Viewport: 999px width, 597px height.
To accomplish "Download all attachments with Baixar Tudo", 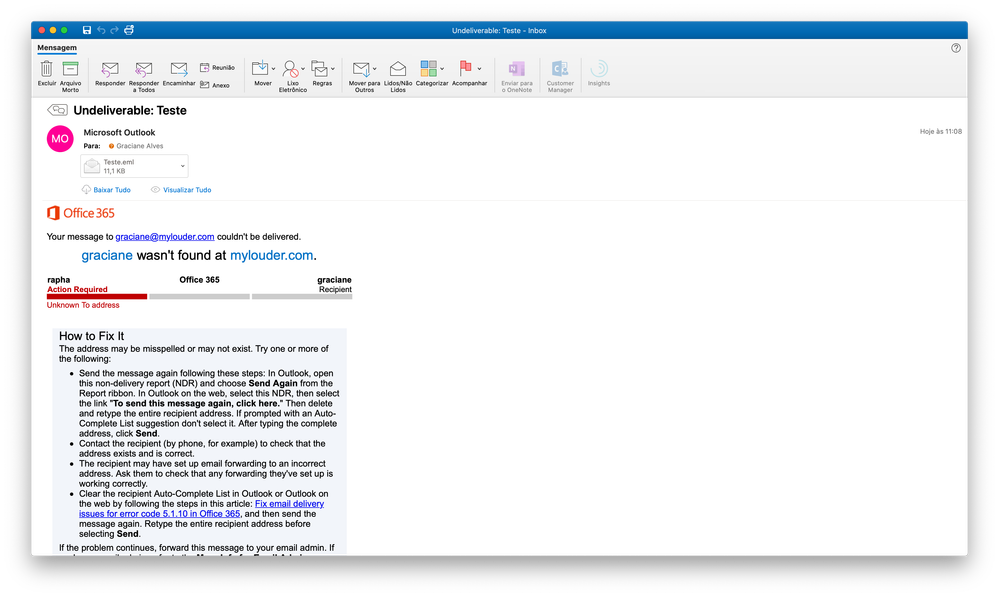I will (106, 190).
